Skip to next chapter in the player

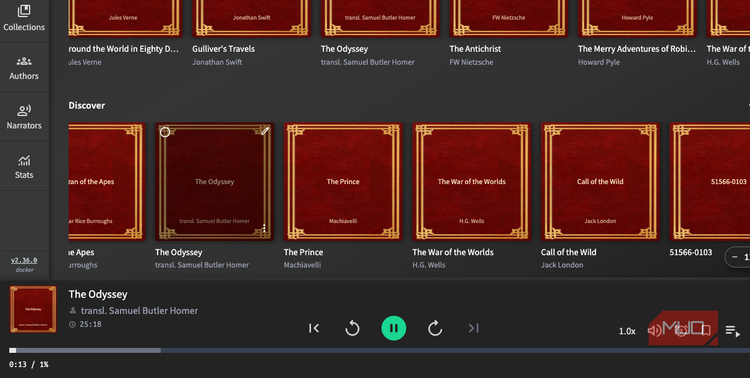pyautogui.click(x=474, y=328)
